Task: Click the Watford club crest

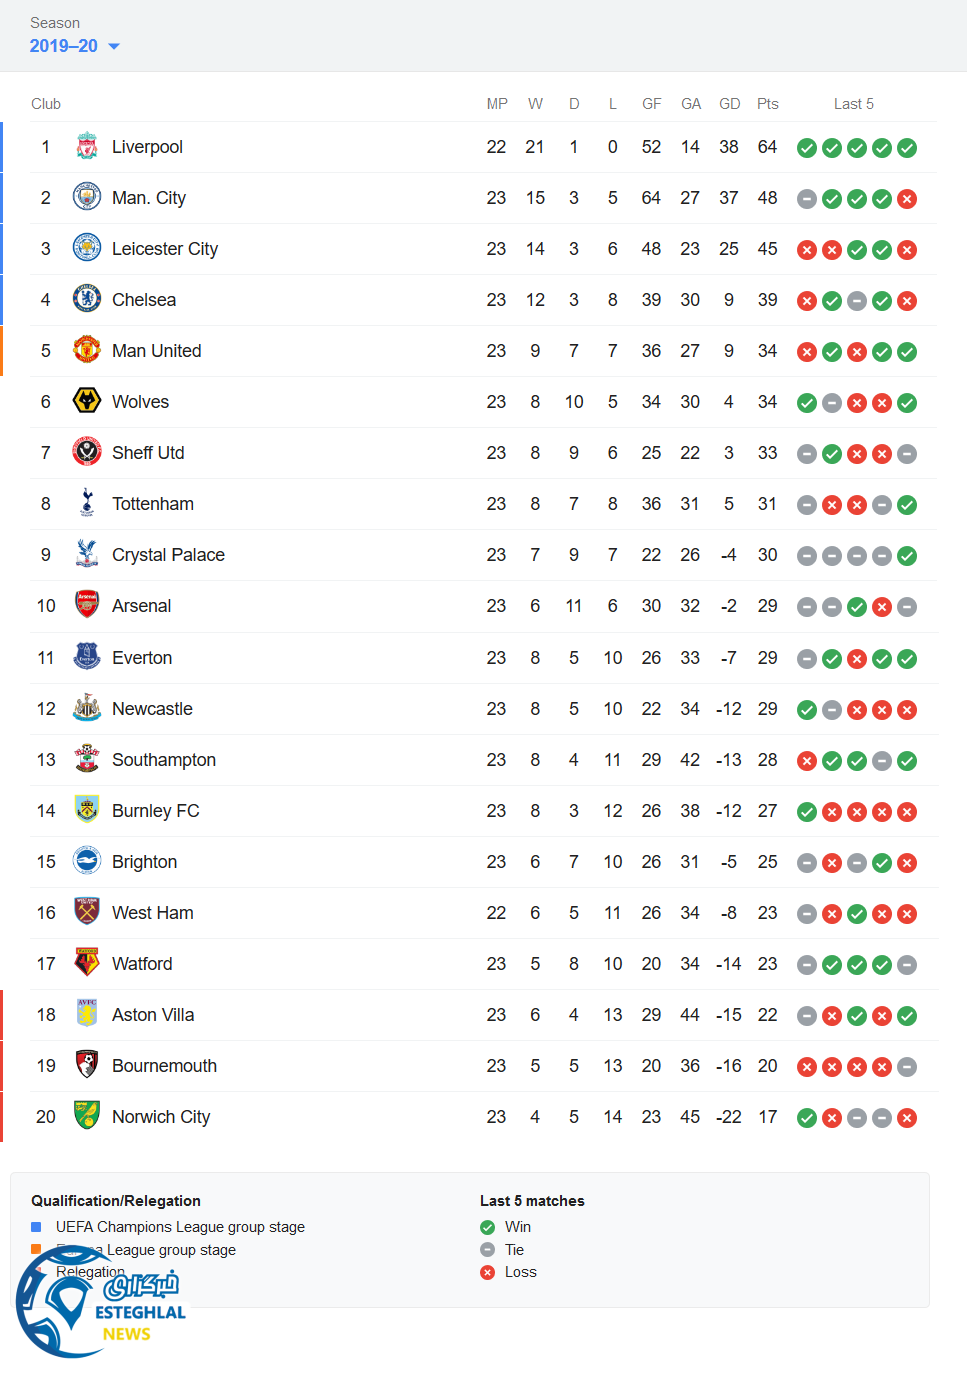Action: tap(87, 963)
